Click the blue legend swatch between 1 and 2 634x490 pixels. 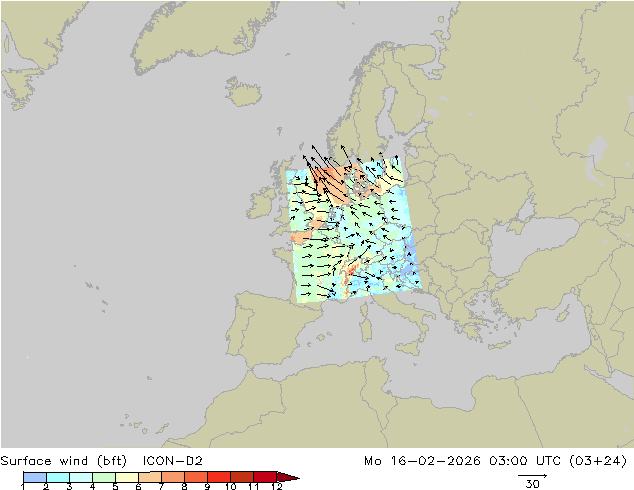tap(35, 477)
